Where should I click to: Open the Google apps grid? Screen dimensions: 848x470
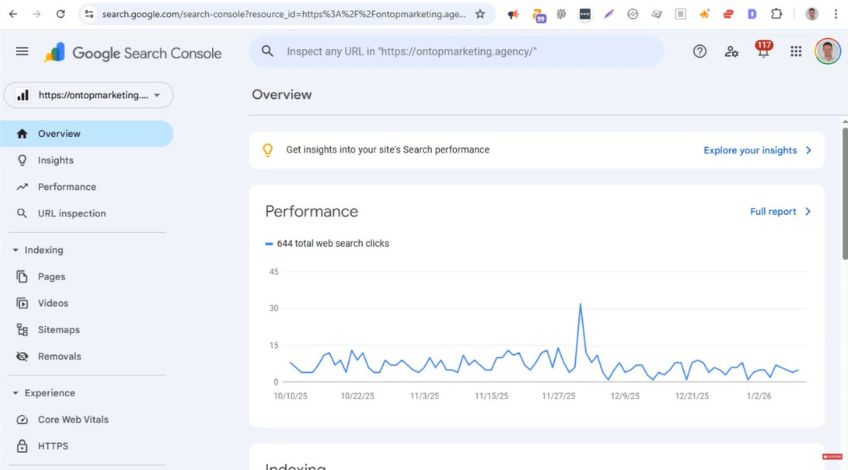click(796, 52)
